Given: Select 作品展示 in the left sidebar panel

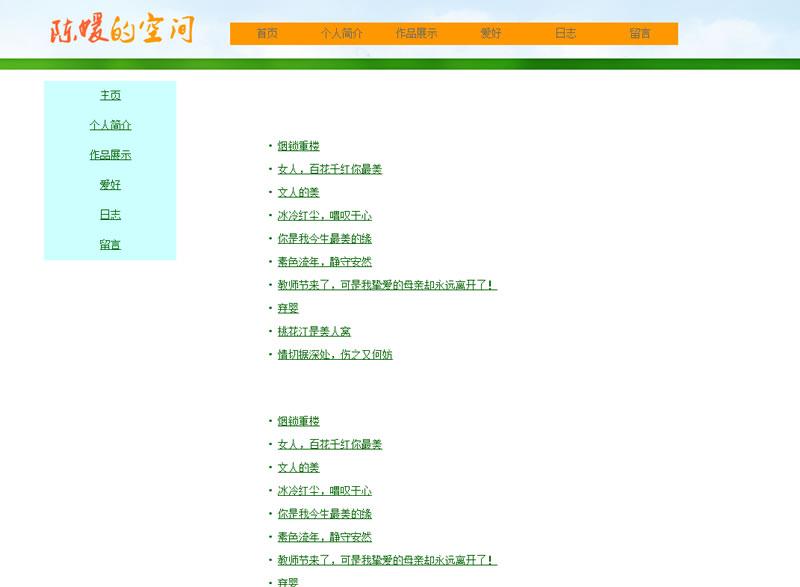Looking at the screenshot, I should (110, 155).
